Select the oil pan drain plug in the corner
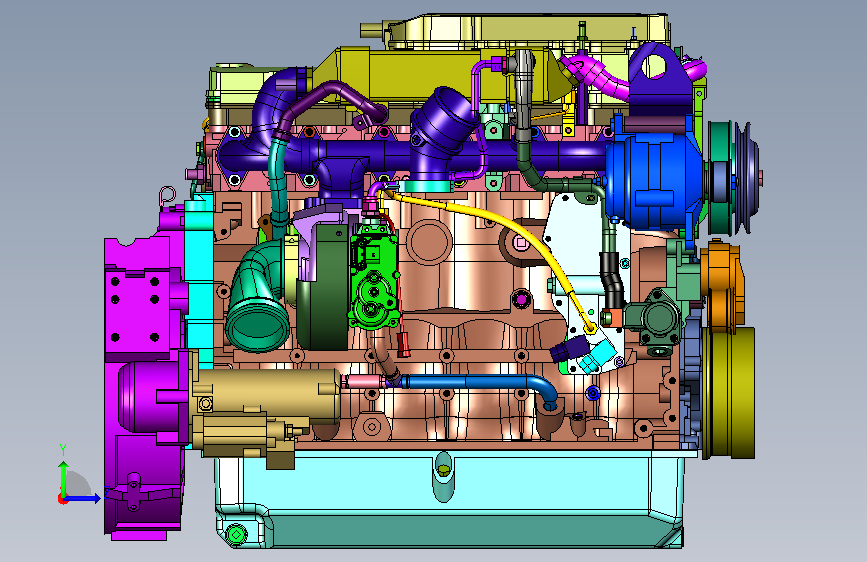Image resolution: width=867 pixels, height=562 pixels. click(236, 534)
